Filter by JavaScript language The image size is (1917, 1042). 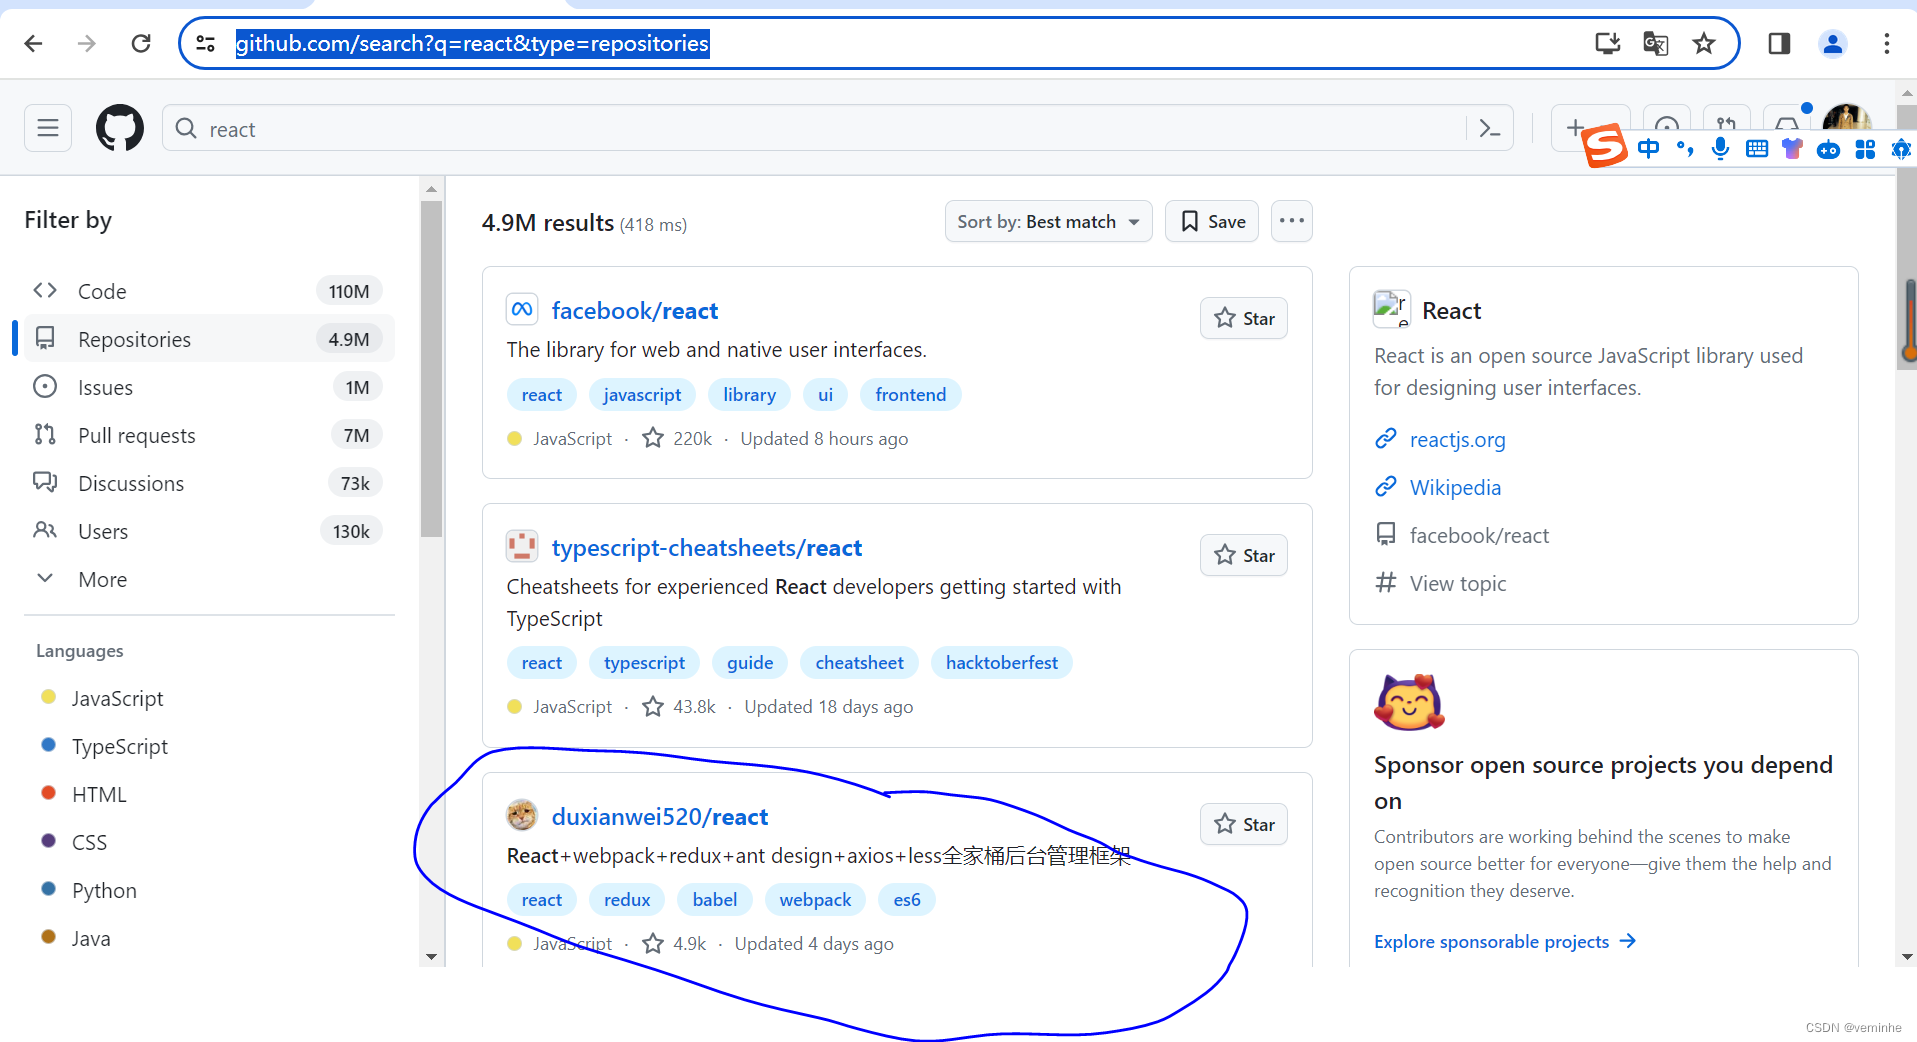click(117, 698)
